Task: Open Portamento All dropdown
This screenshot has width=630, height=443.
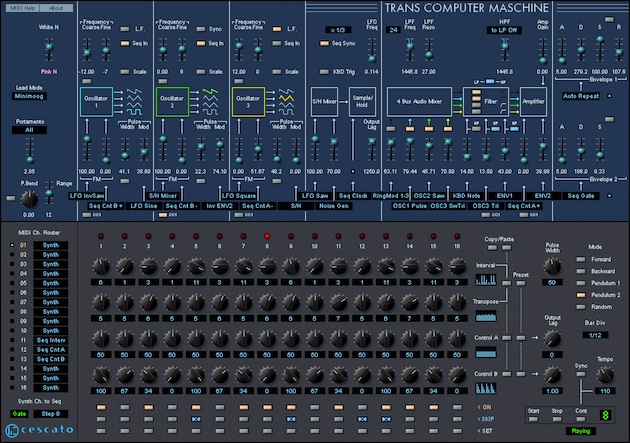Action: click(29, 130)
